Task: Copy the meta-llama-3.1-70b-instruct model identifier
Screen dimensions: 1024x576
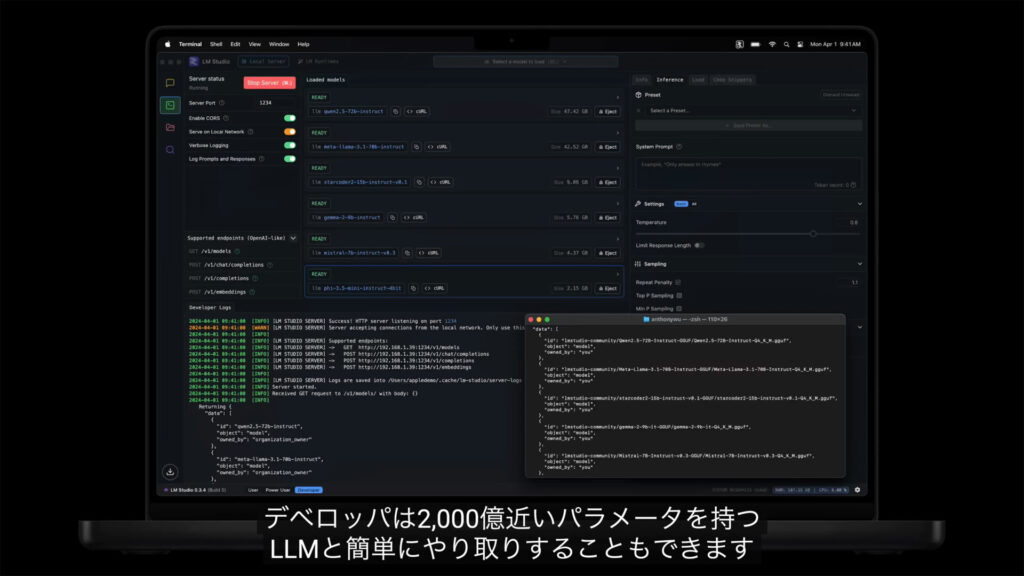Action: pyautogui.click(x=416, y=147)
